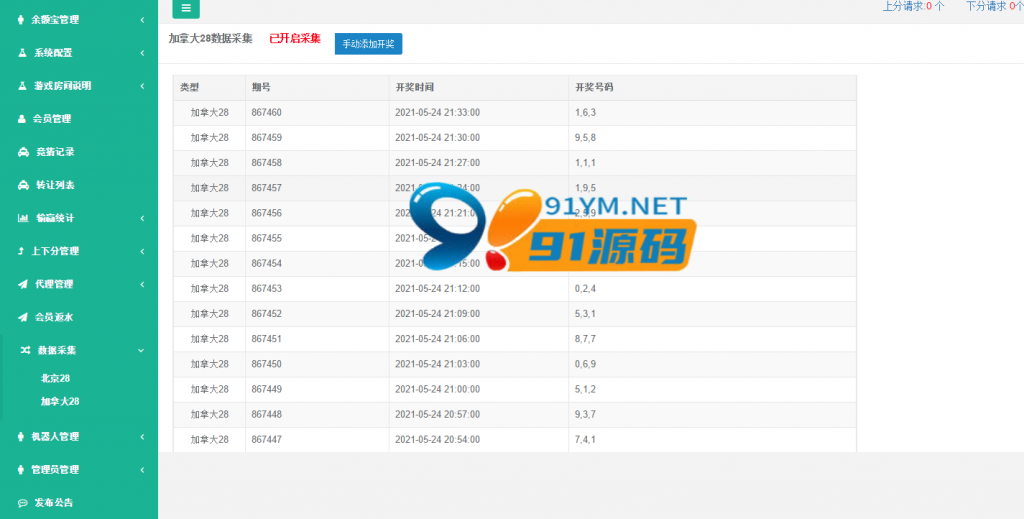
Task: Click the 输赢统计 bar chart icon
Action: click(23, 218)
